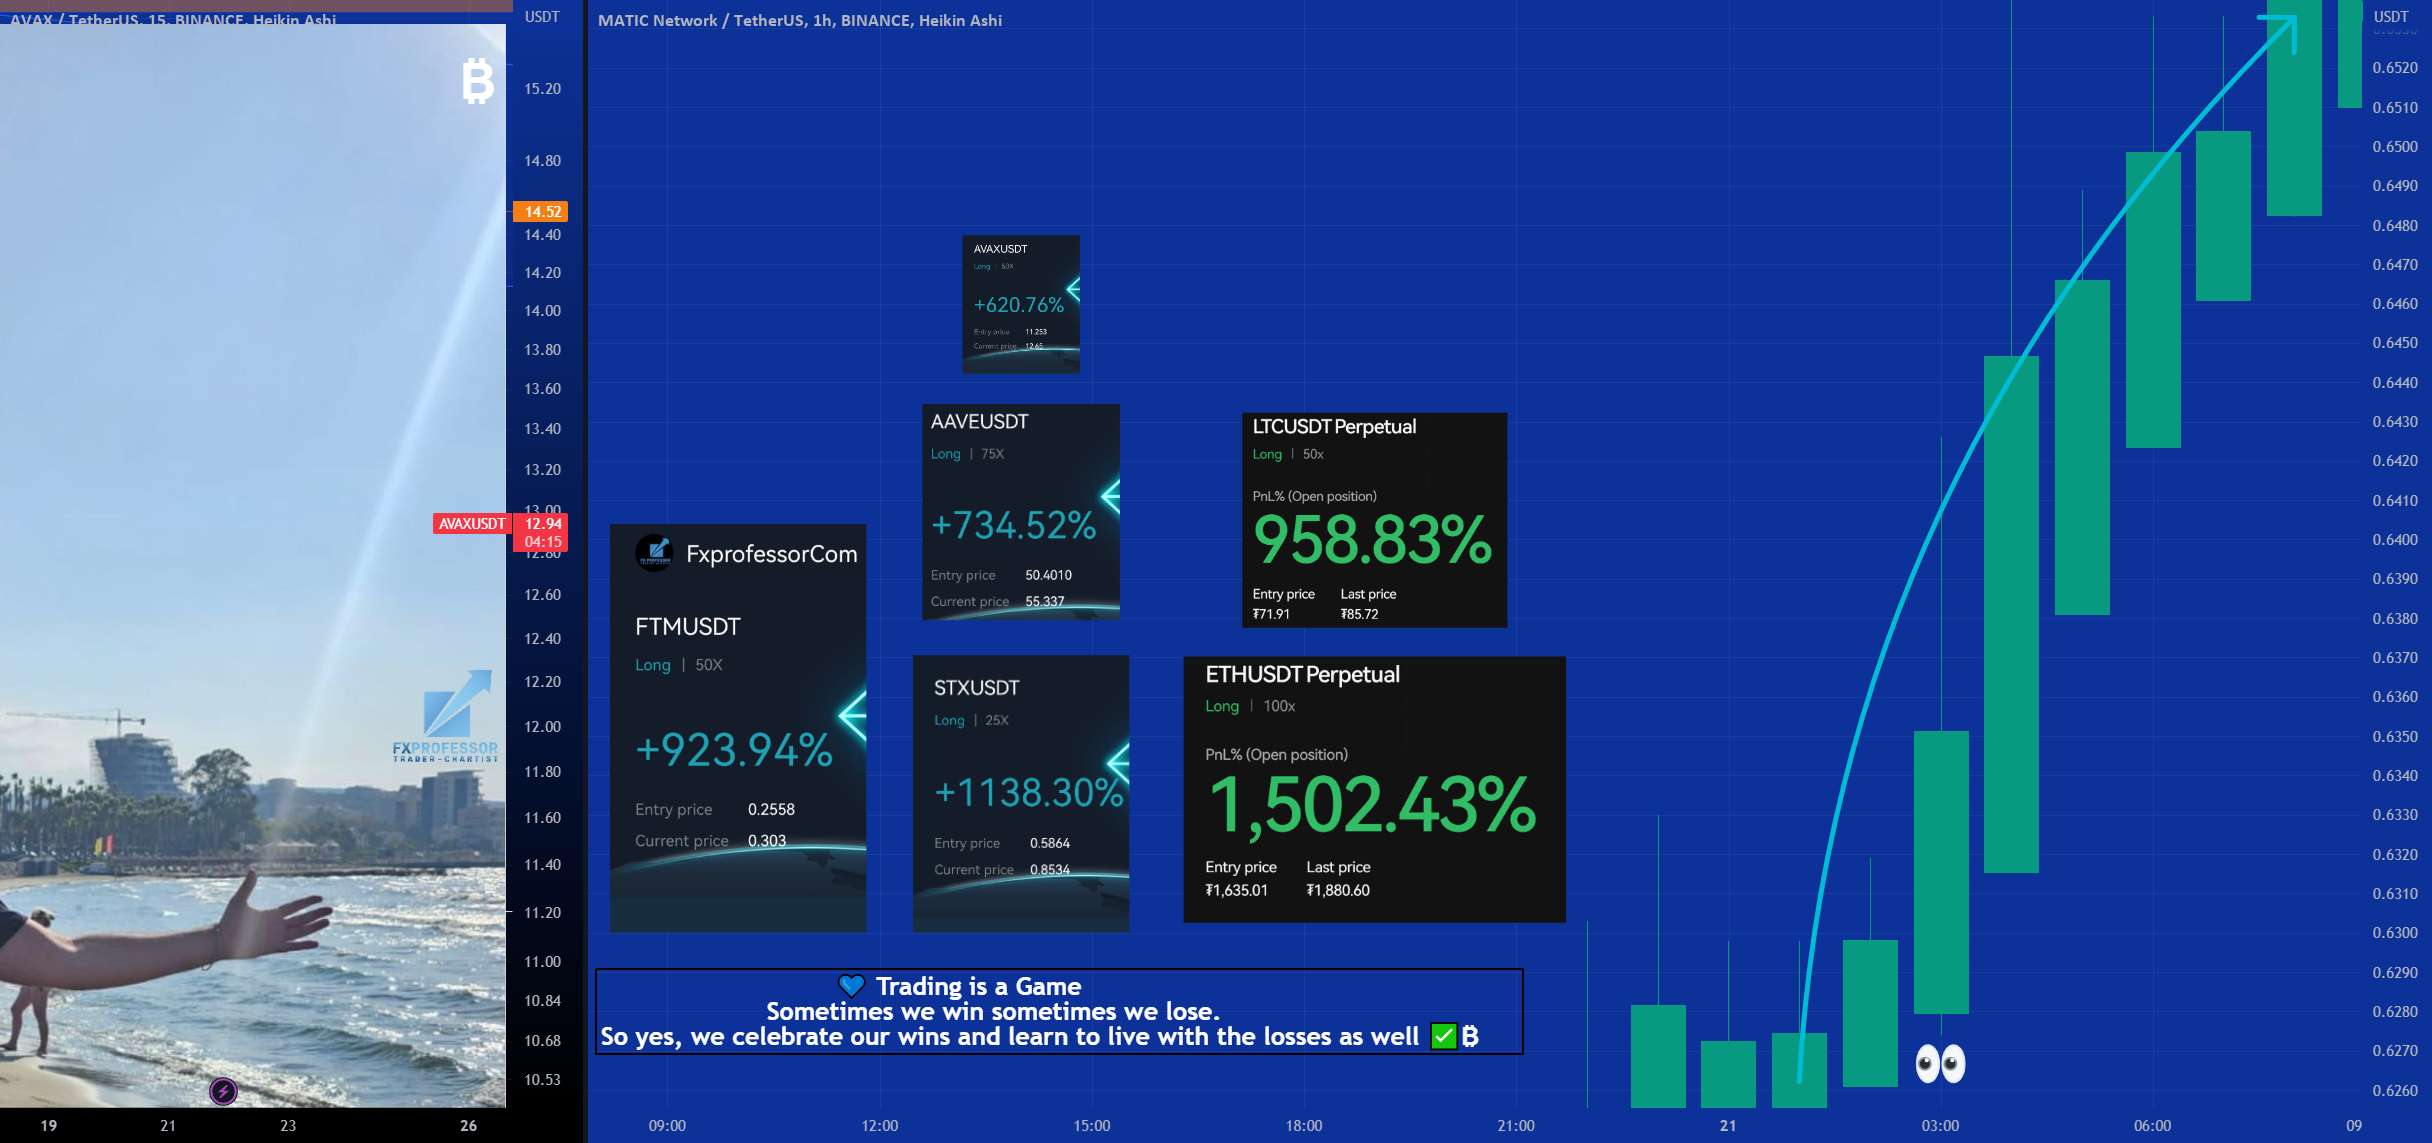Click date 23 on the AVAX time axis
This screenshot has height=1143, width=2432.
(288, 1125)
